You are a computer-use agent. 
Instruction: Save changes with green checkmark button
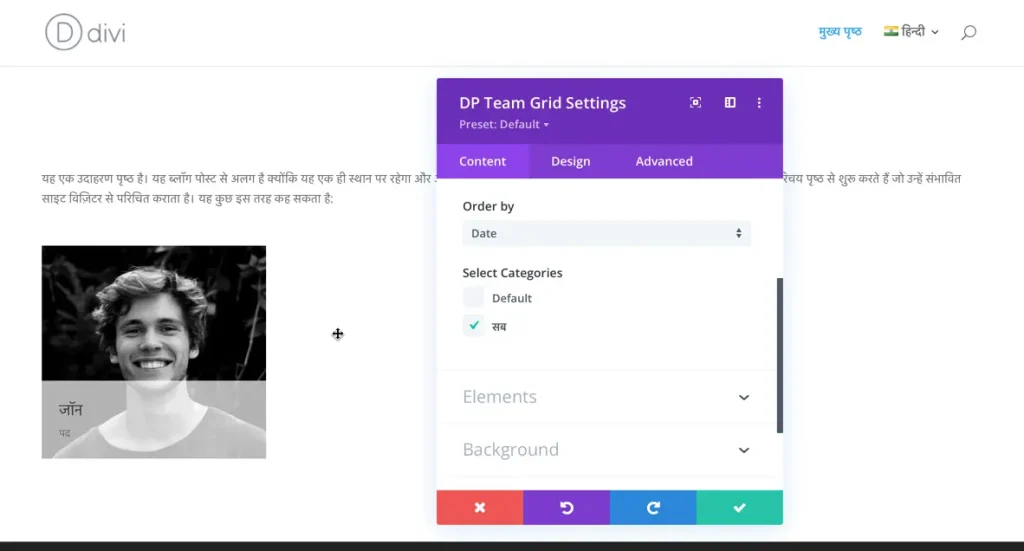coord(739,507)
